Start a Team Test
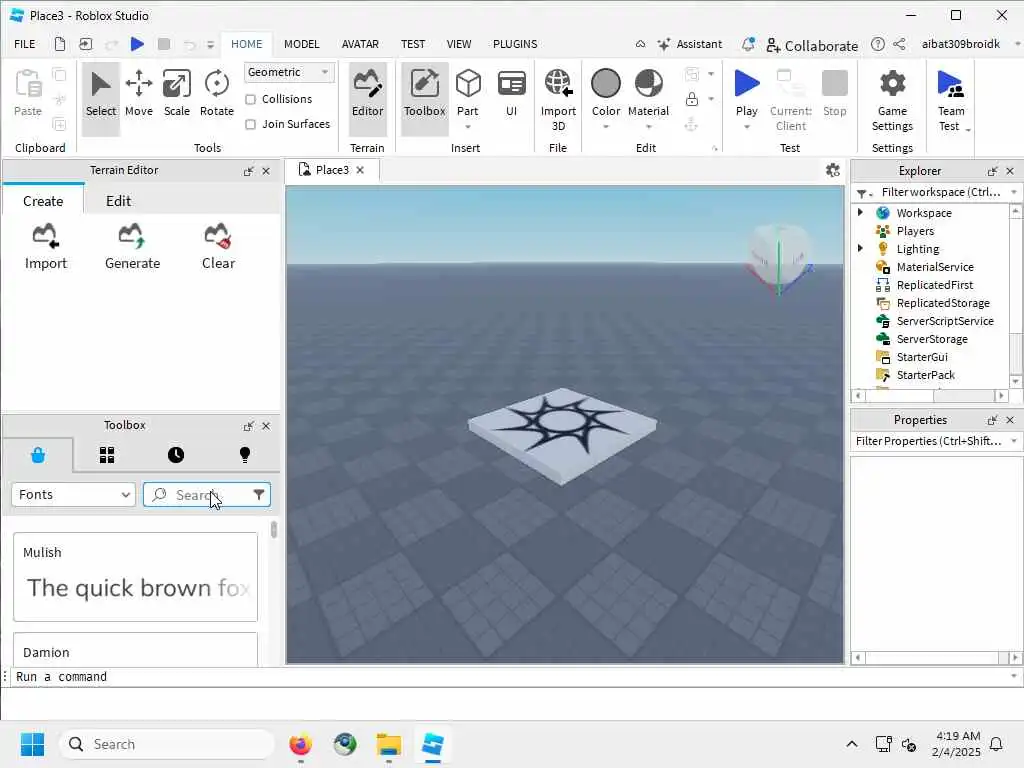Image resolution: width=1024 pixels, height=768 pixels. [951, 99]
